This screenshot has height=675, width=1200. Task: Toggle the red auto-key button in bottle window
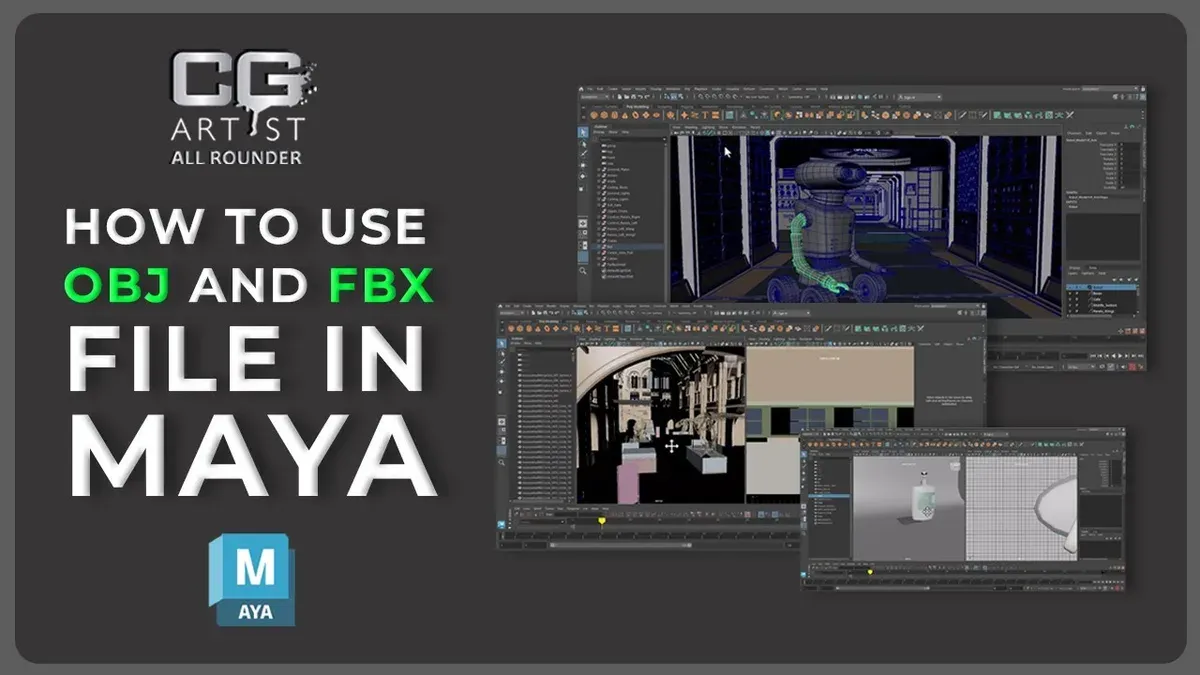[1118, 588]
